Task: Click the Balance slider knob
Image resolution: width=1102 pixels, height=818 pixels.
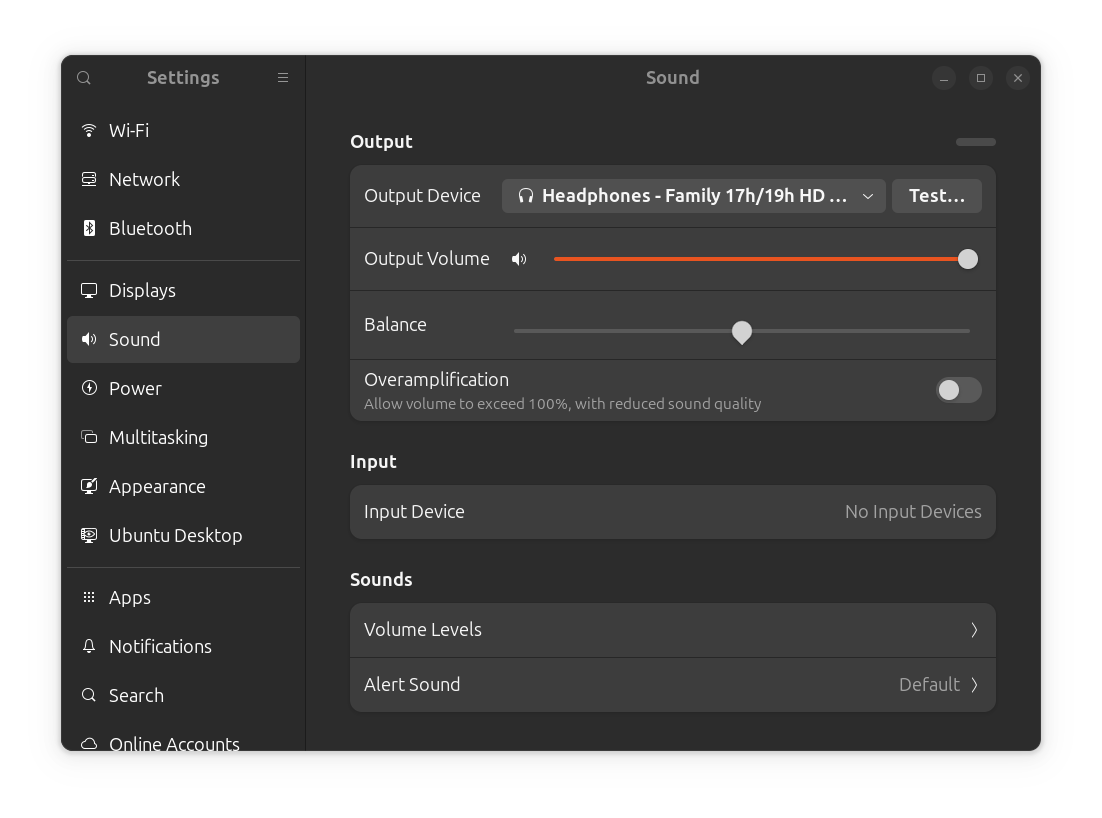Action: point(741,331)
